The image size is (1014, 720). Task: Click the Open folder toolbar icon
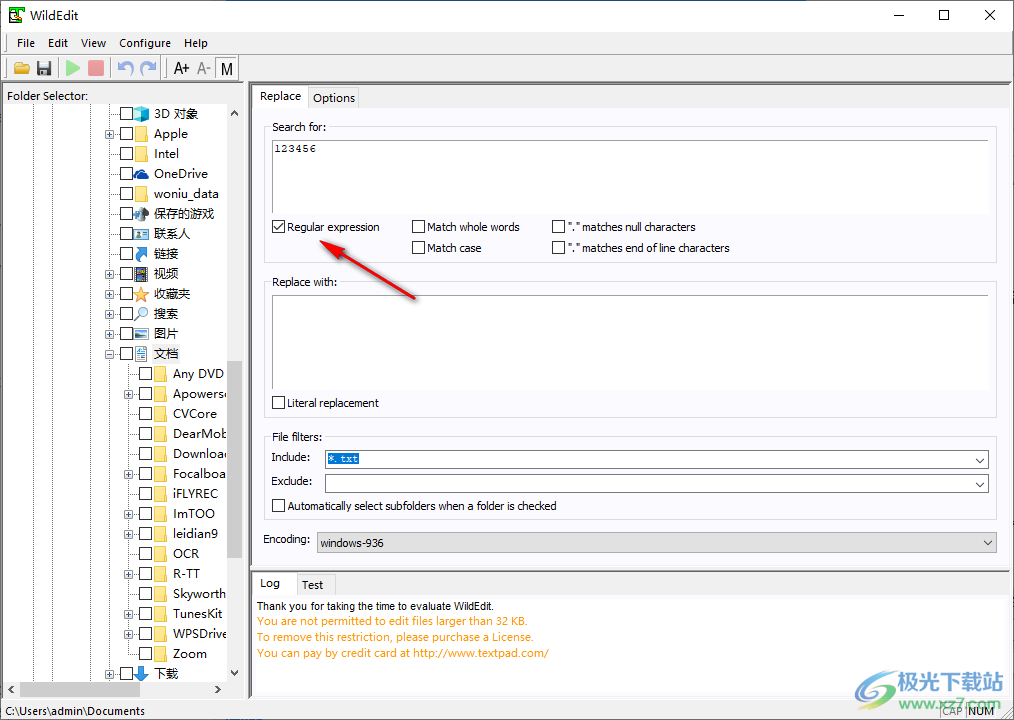coord(21,68)
